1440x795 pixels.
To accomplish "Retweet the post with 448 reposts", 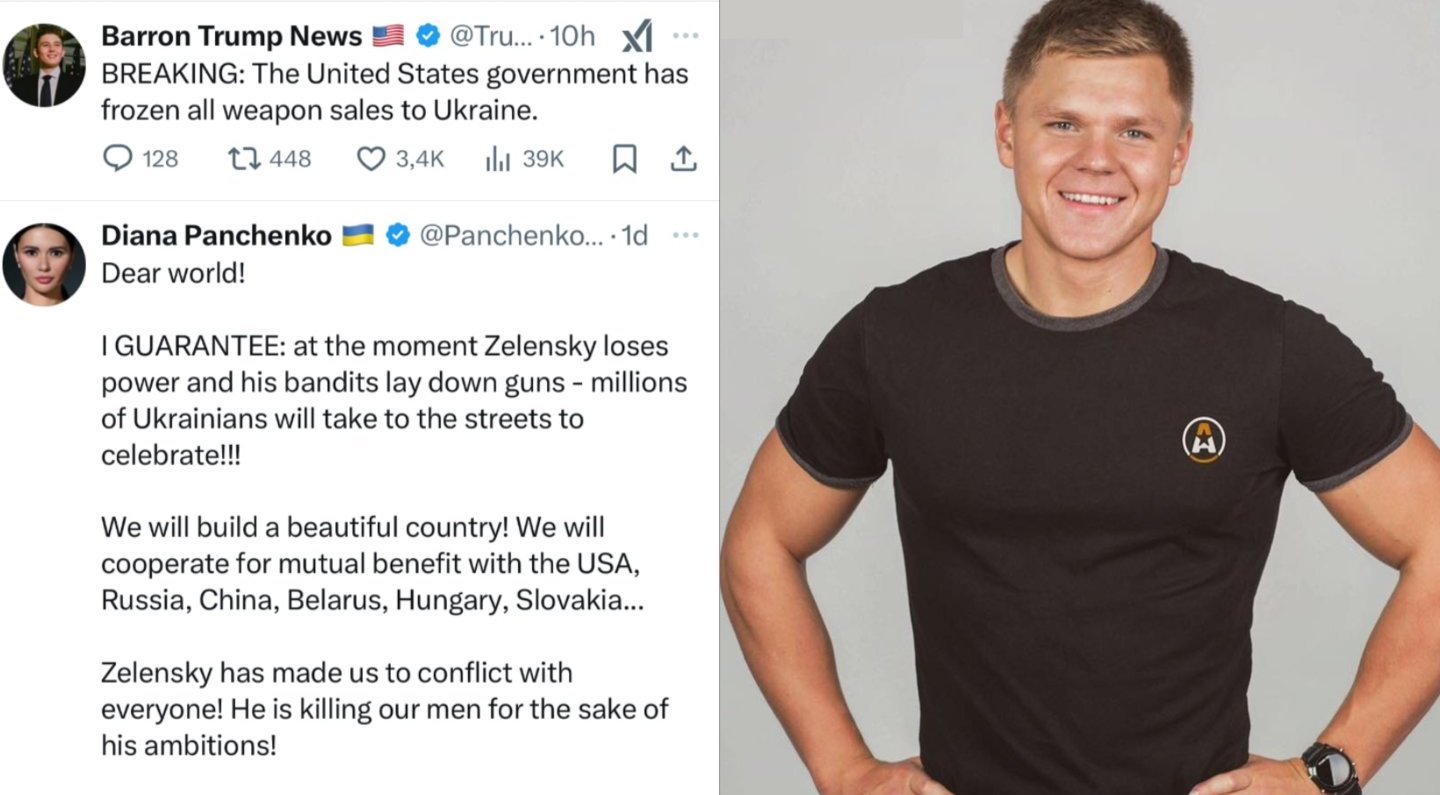I will pyautogui.click(x=240, y=158).
